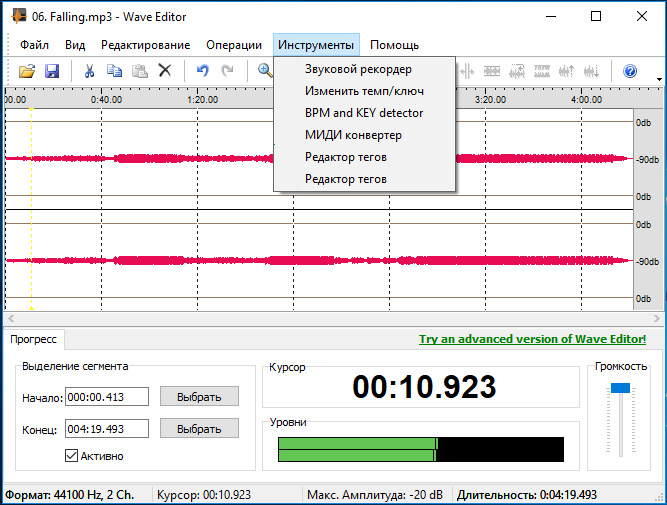Toggle the Активно checkbox
667x505 pixels.
(71, 456)
